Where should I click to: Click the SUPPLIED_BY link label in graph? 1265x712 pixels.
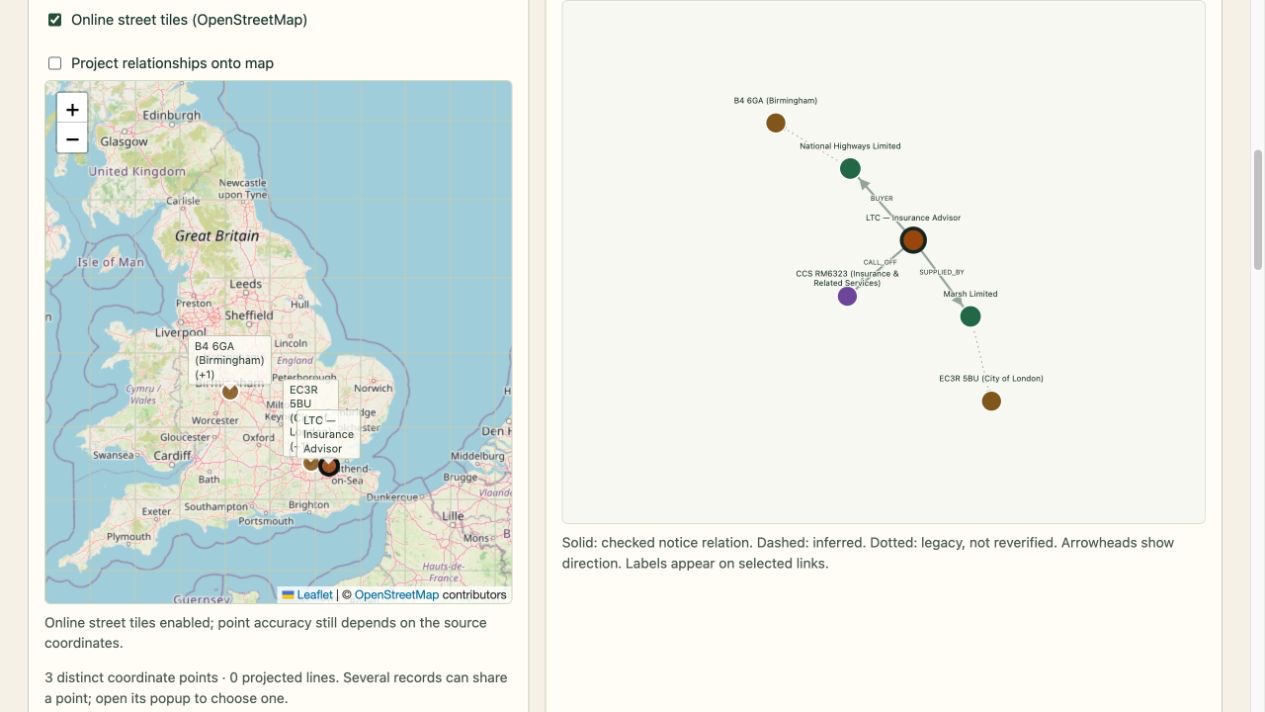(942, 272)
